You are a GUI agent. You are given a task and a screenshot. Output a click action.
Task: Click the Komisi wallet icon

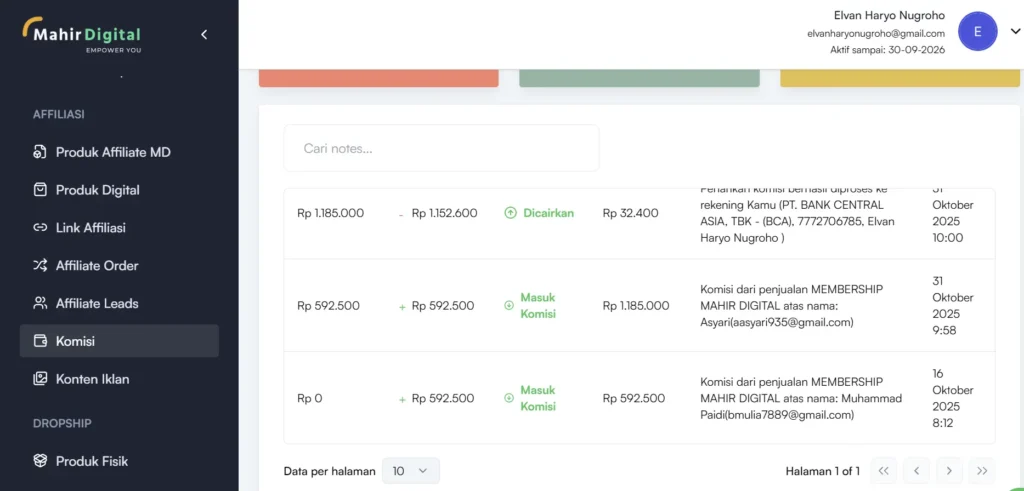(40, 341)
